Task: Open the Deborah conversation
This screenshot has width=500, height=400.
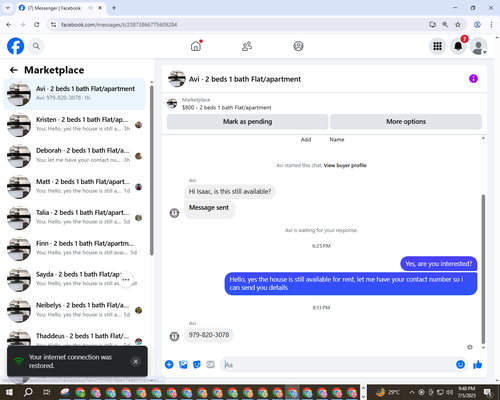Action: point(74,156)
